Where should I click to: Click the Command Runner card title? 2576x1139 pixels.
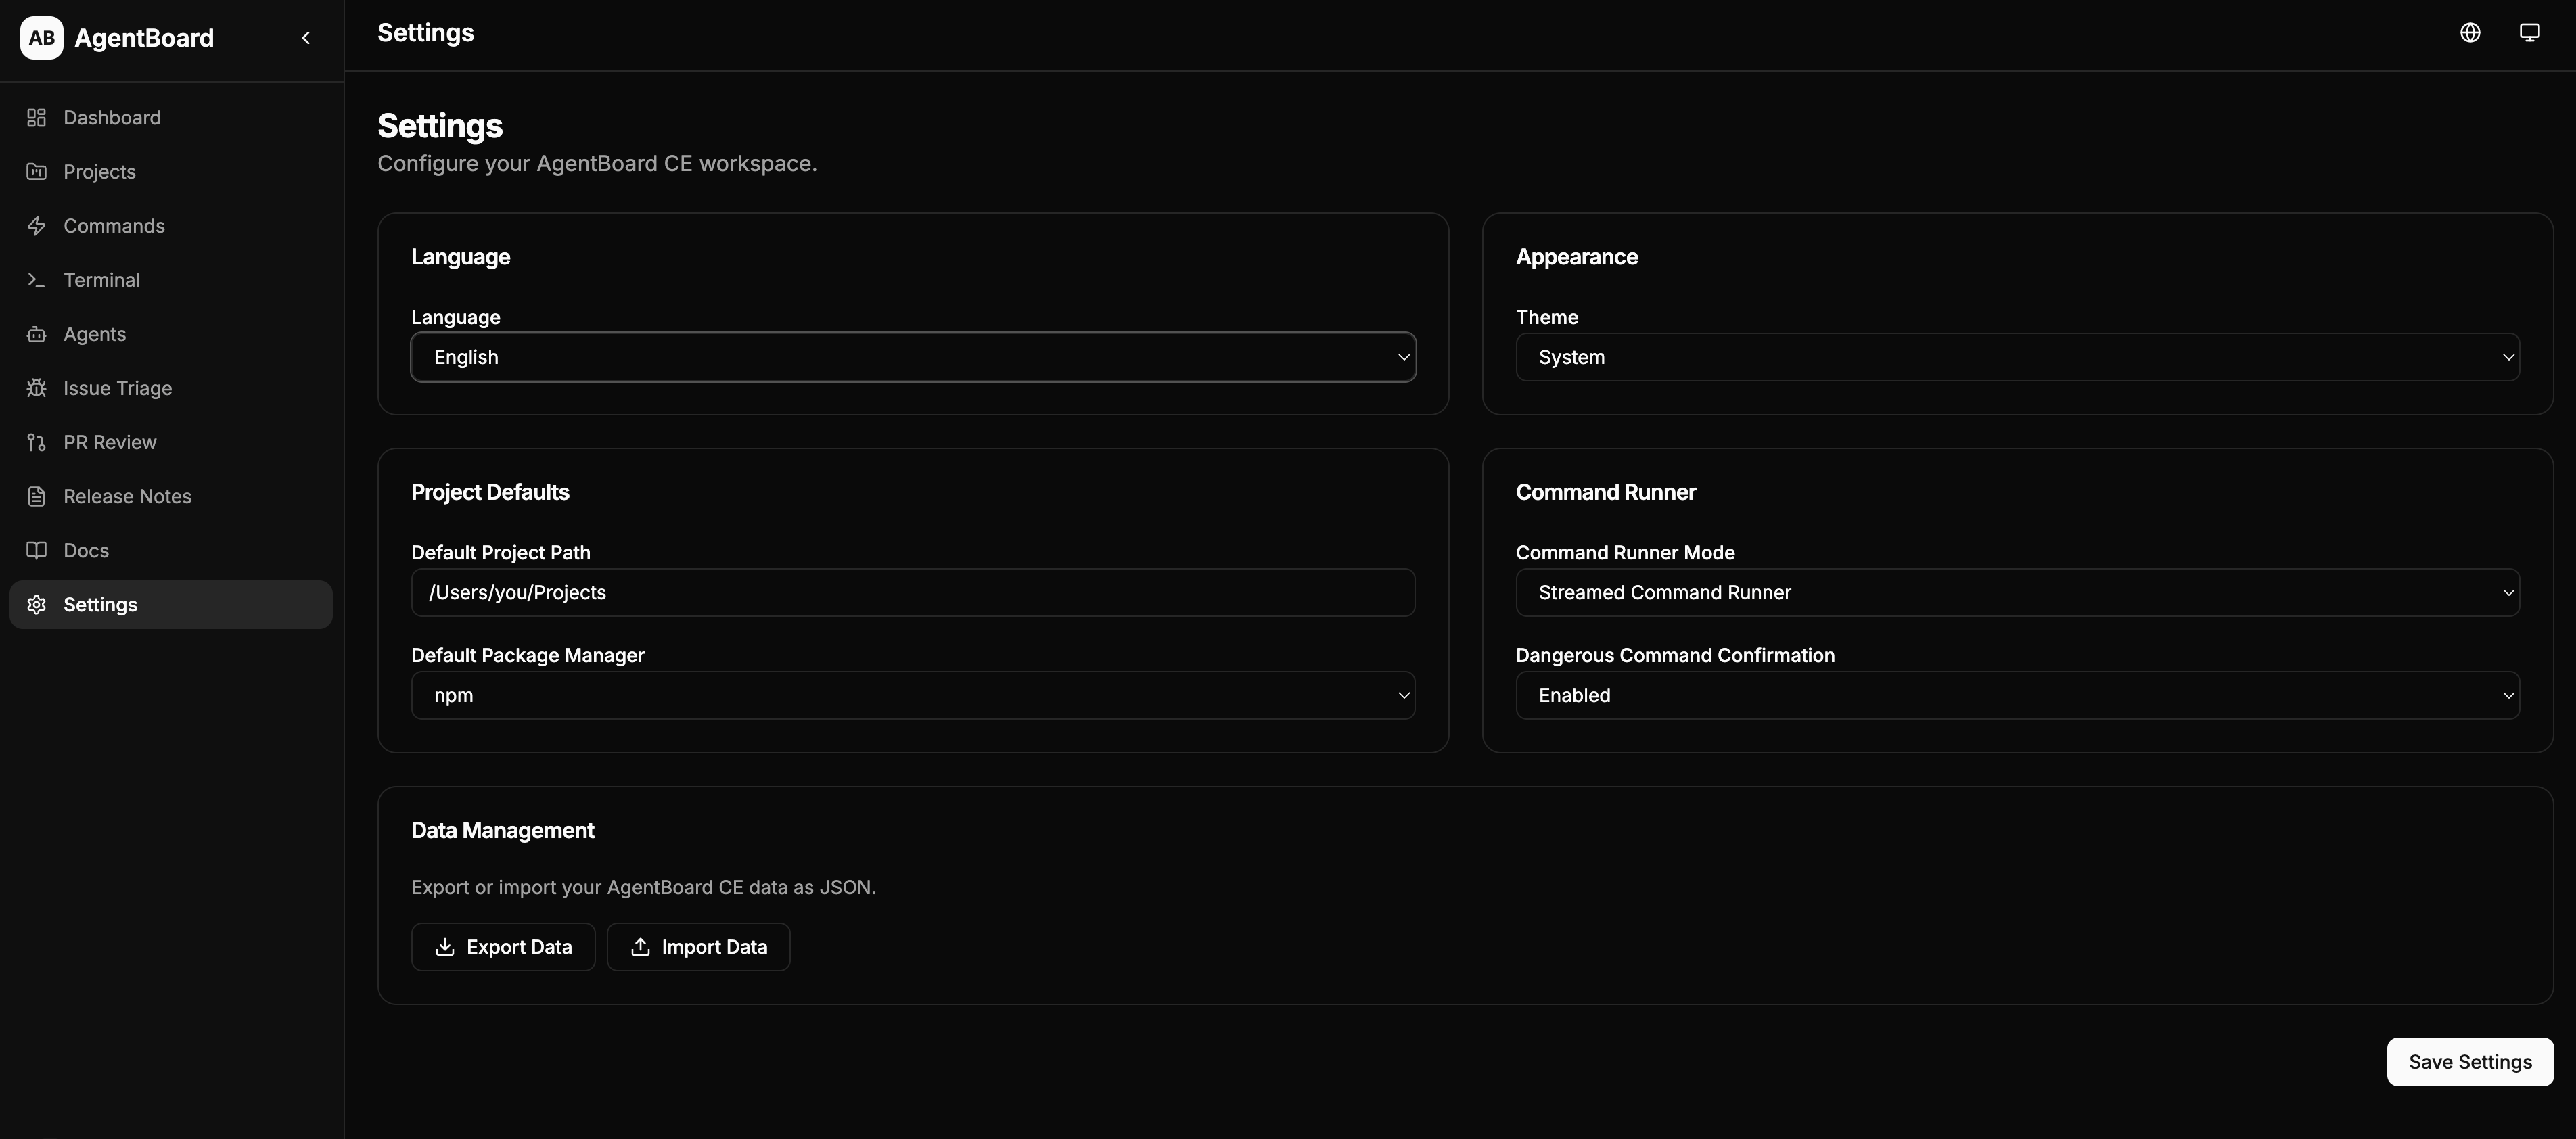coord(1606,492)
